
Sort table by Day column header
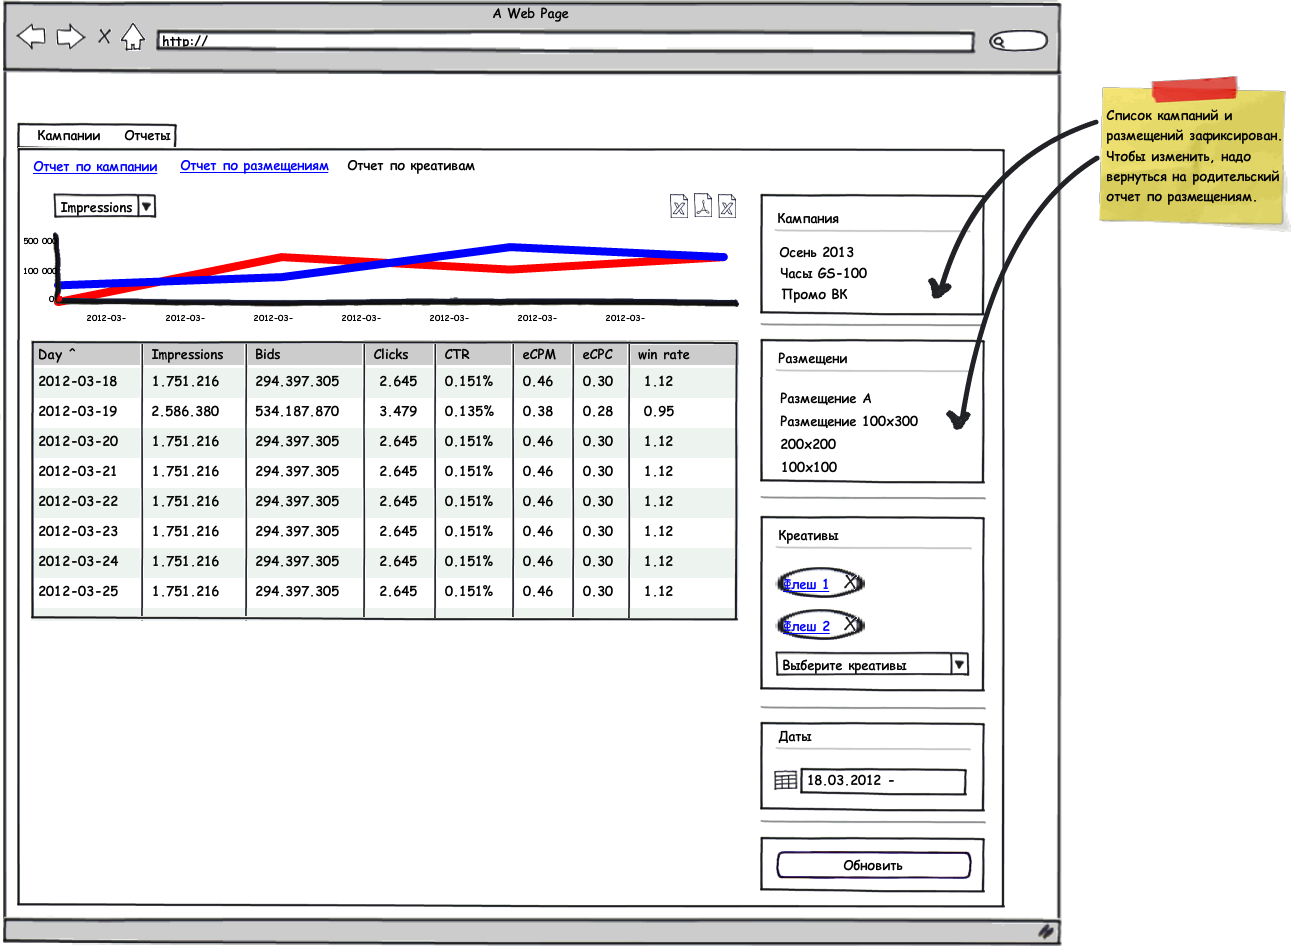tap(57, 354)
